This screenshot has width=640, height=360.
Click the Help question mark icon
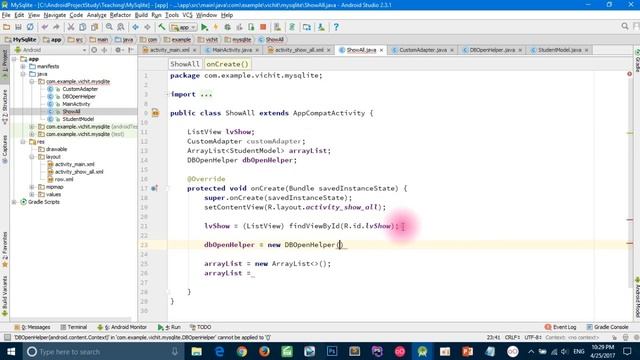point(336,27)
